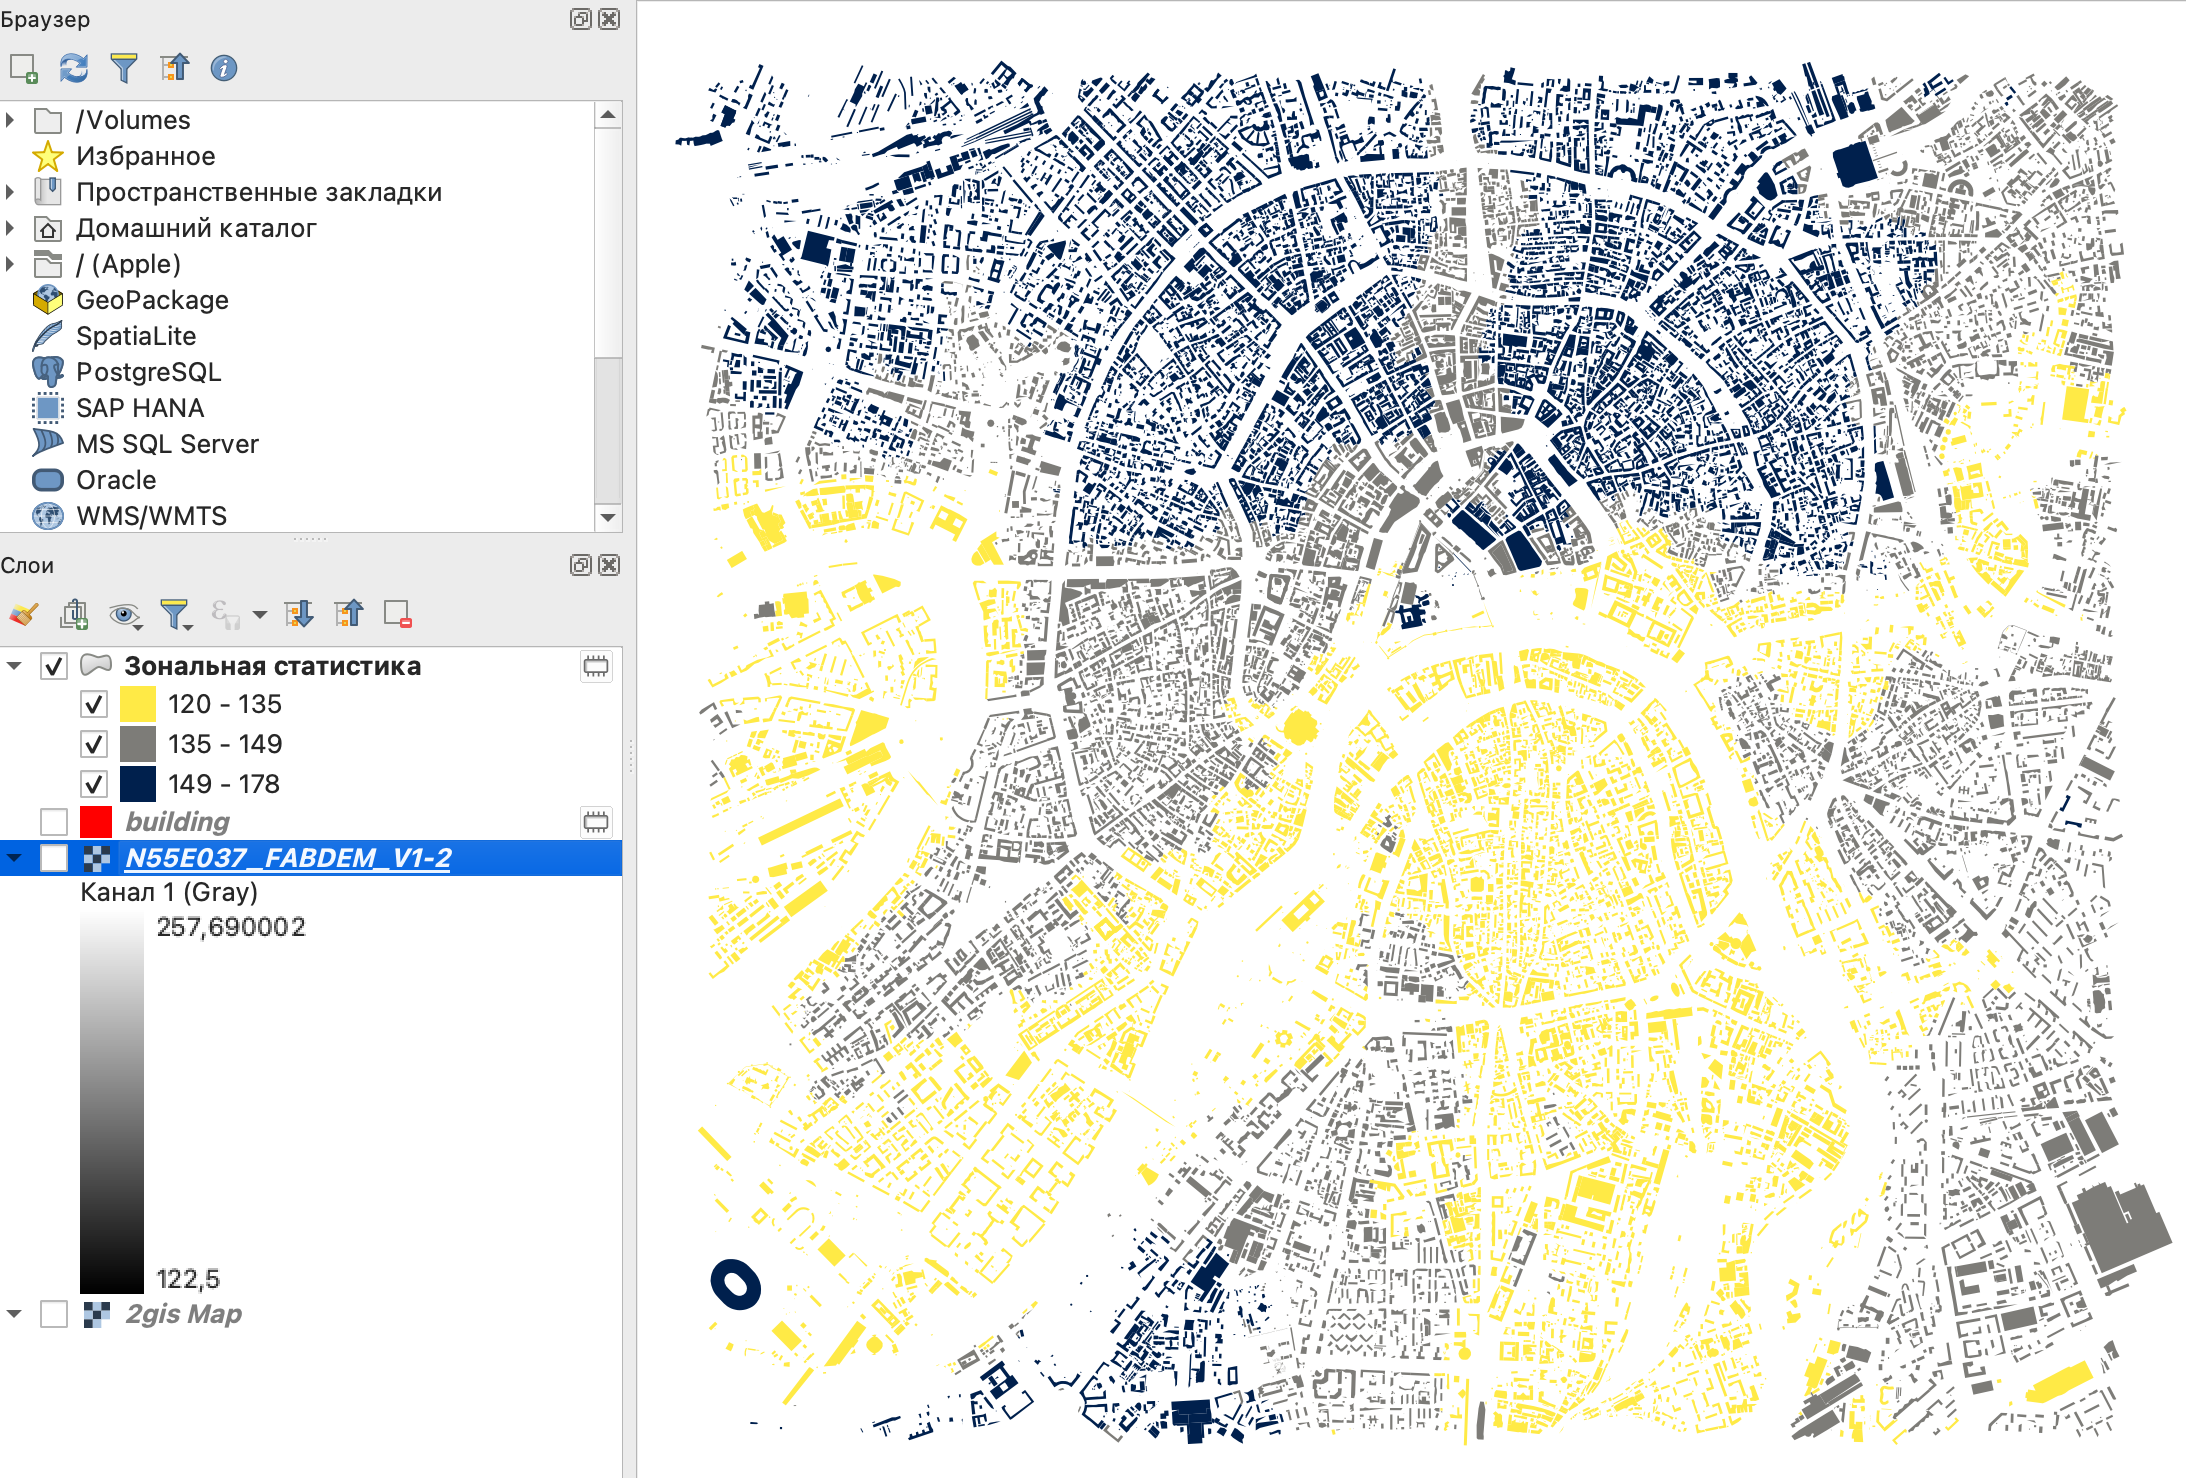Click Remove Layer icon in Layers toolbar
This screenshot has width=2186, height=1478.
tap(397, 614)
